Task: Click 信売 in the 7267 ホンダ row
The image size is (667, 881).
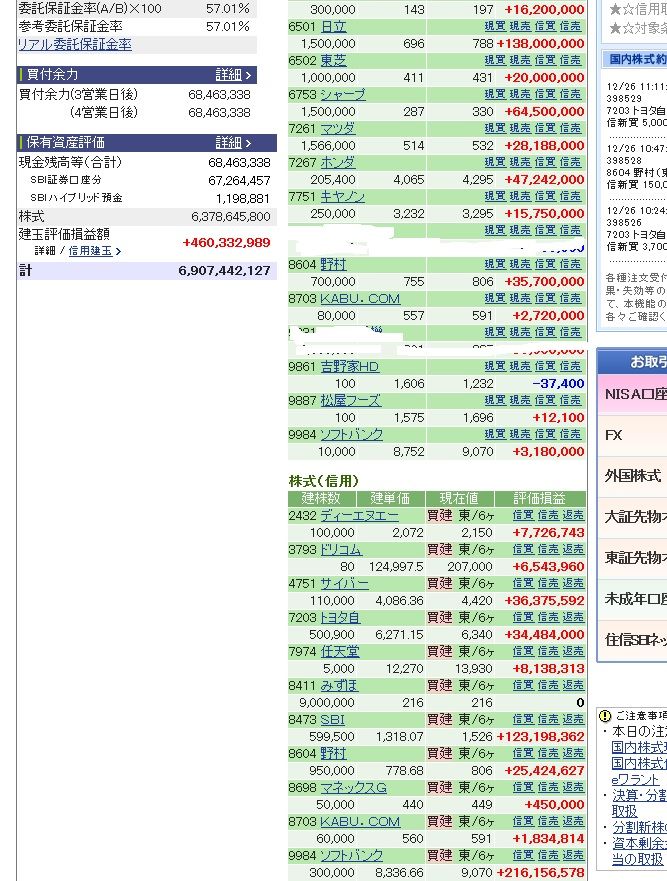Action: [x=570, y=162]
